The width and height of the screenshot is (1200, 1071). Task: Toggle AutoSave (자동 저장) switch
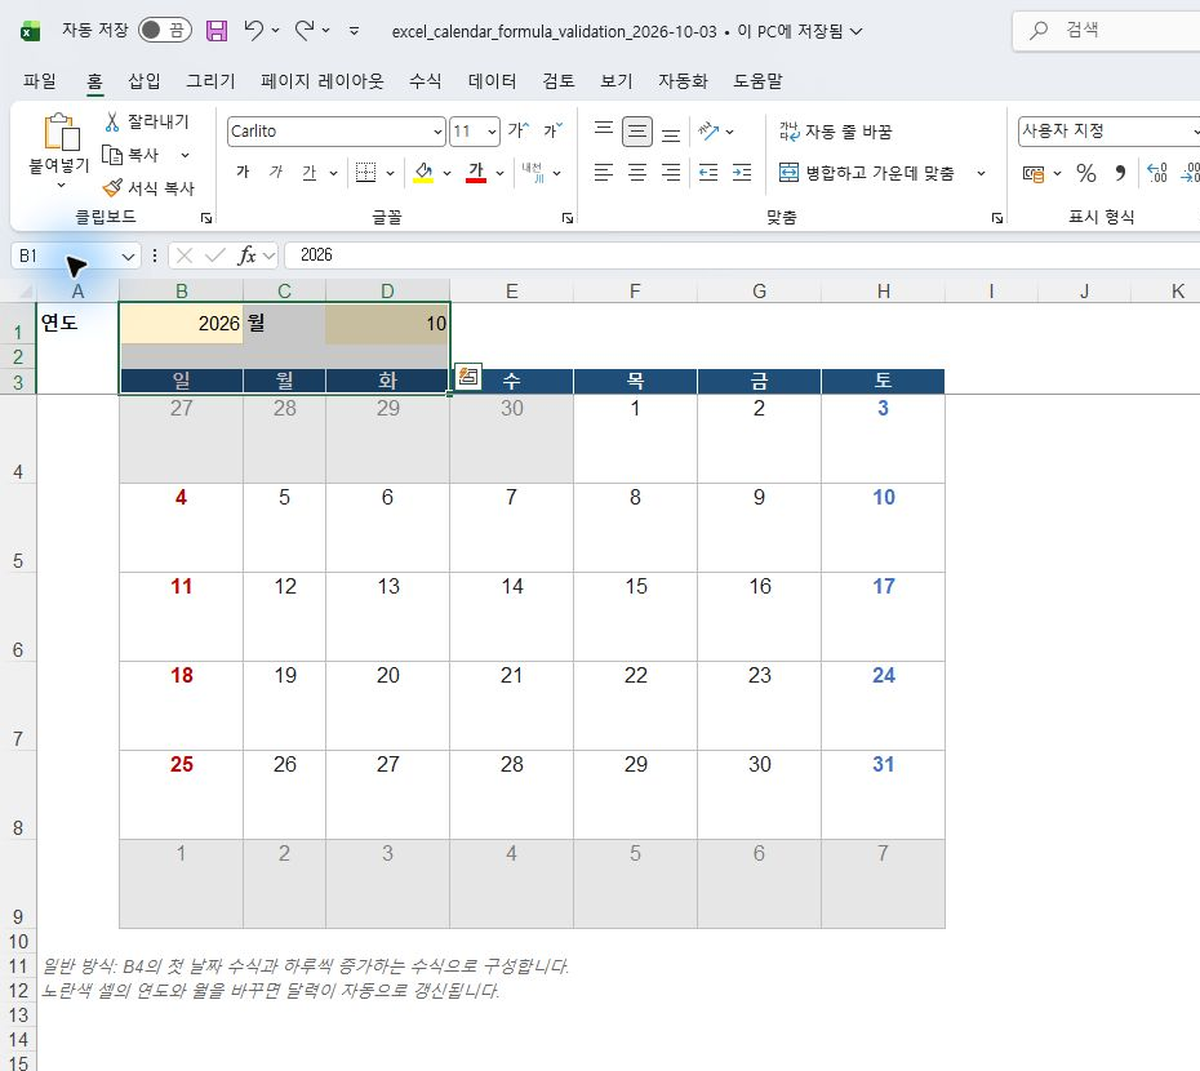[165, 30]
